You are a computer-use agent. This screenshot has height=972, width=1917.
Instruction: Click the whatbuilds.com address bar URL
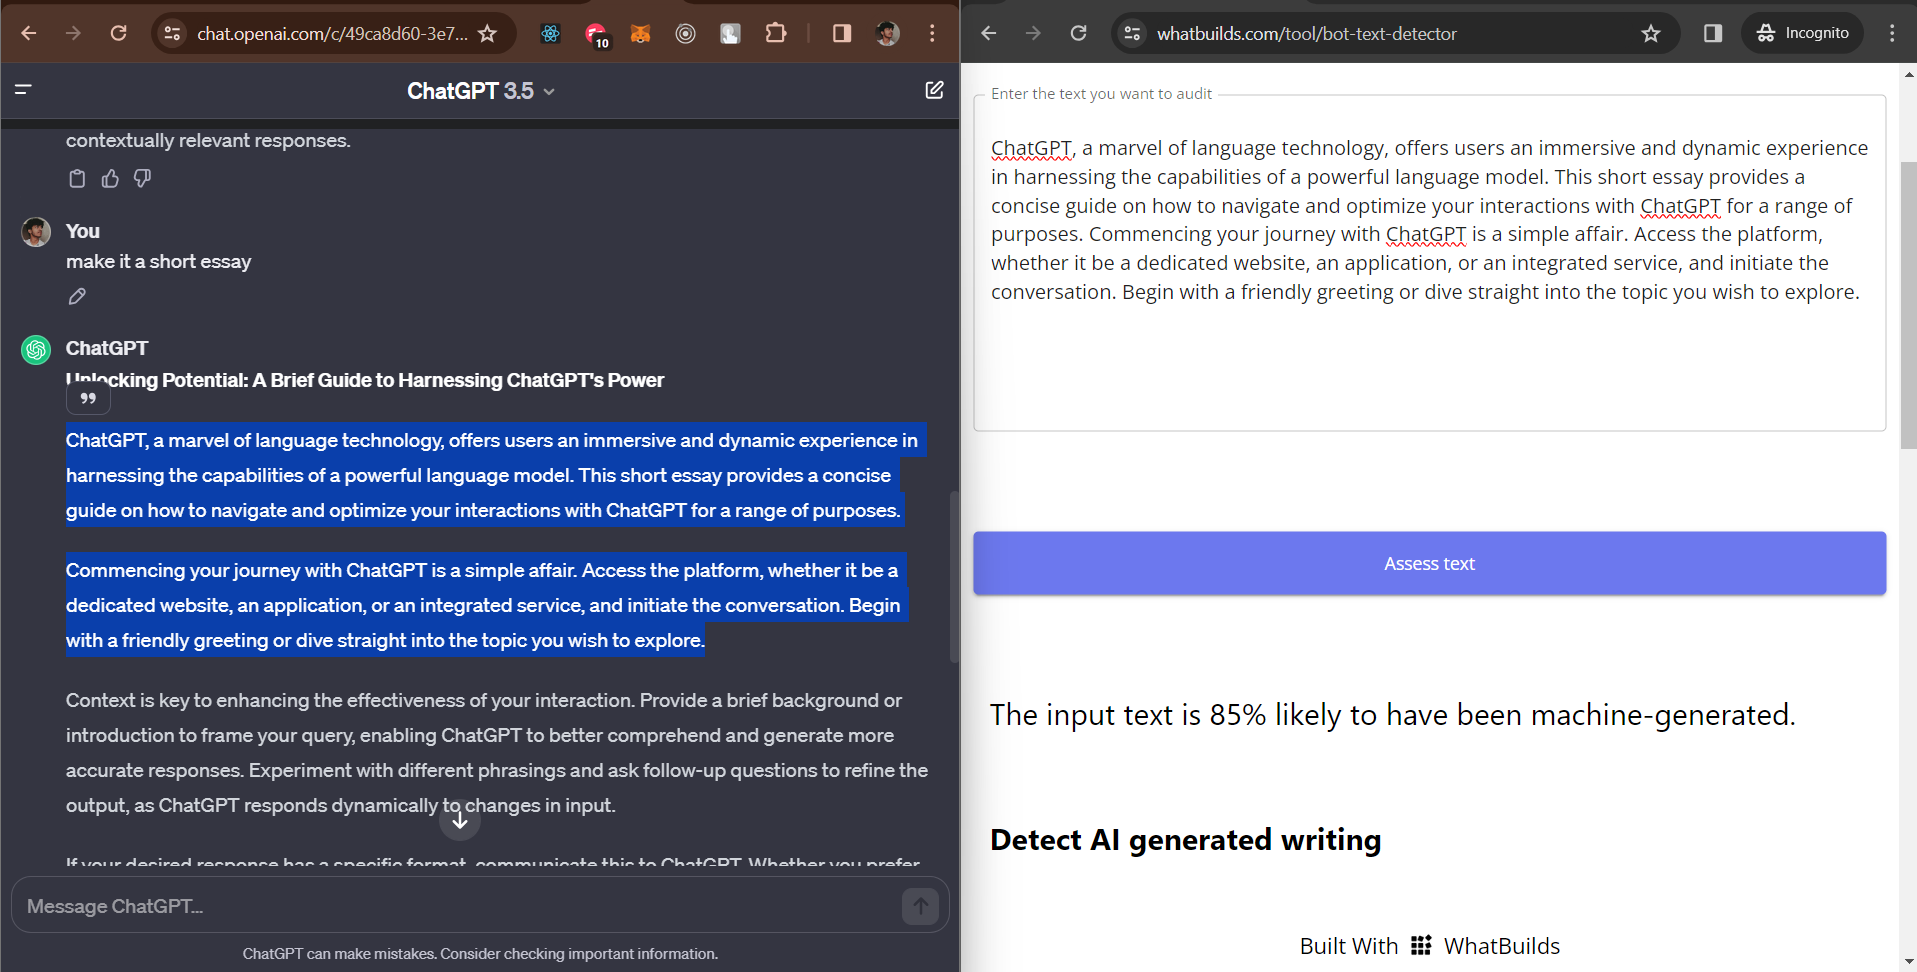(1306, 33)
